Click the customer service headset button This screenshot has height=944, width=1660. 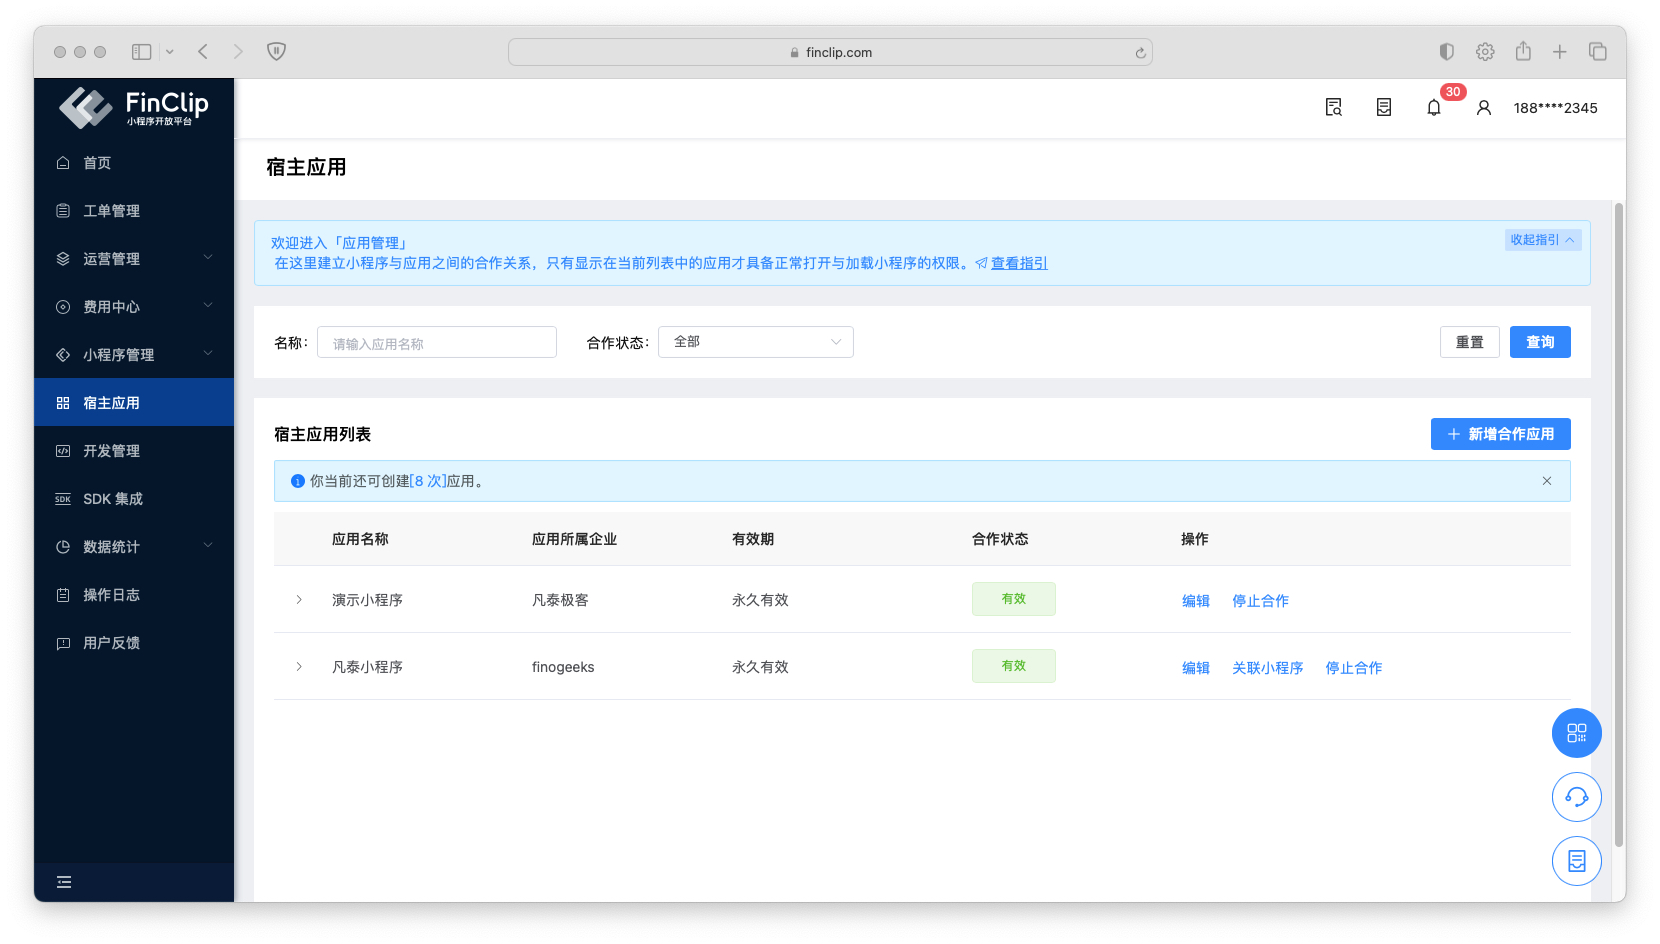coord(1576,797)
